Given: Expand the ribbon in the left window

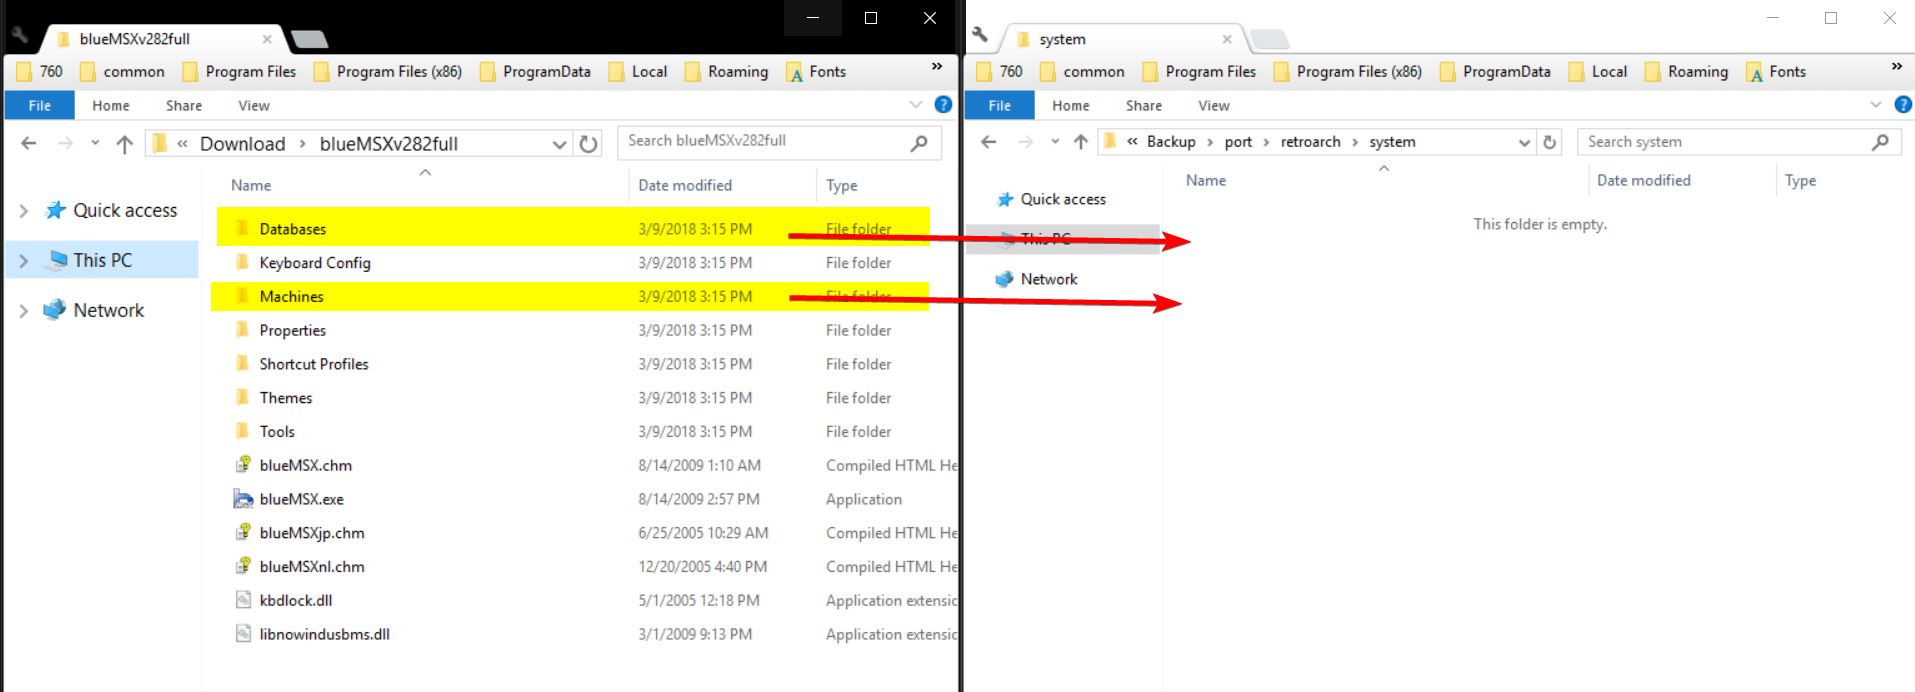Looking at the screenshot, I should (x=916, y=104).
